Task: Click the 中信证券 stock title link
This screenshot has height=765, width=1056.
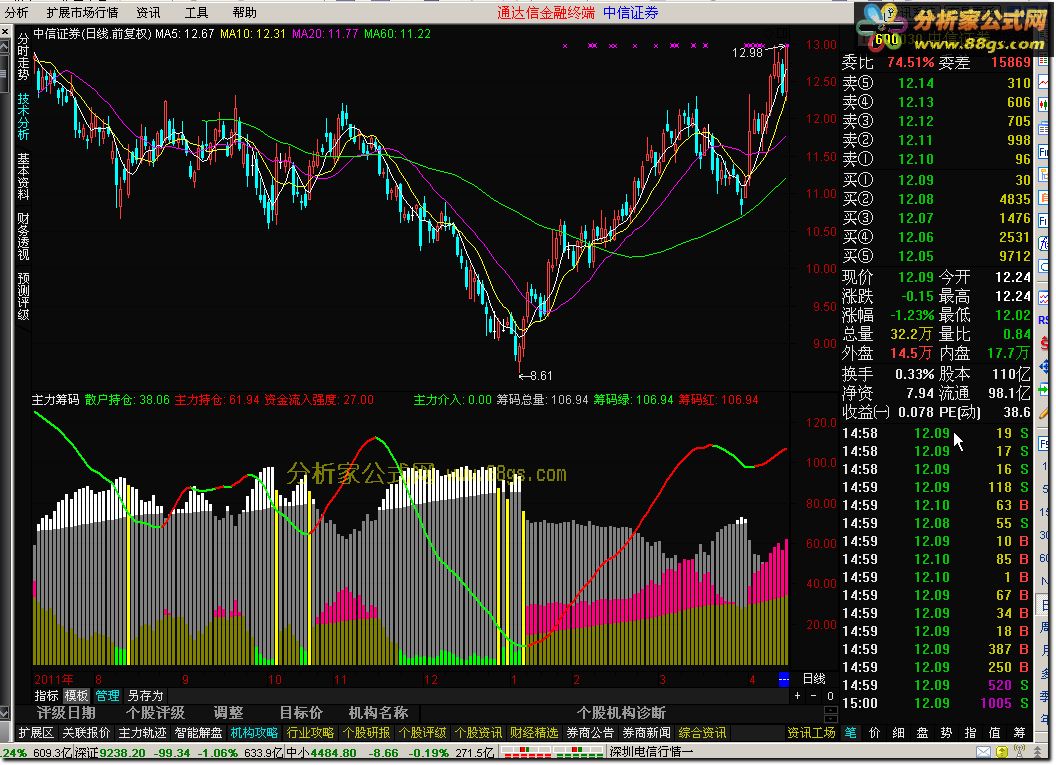Action: (x=630, y=13)
